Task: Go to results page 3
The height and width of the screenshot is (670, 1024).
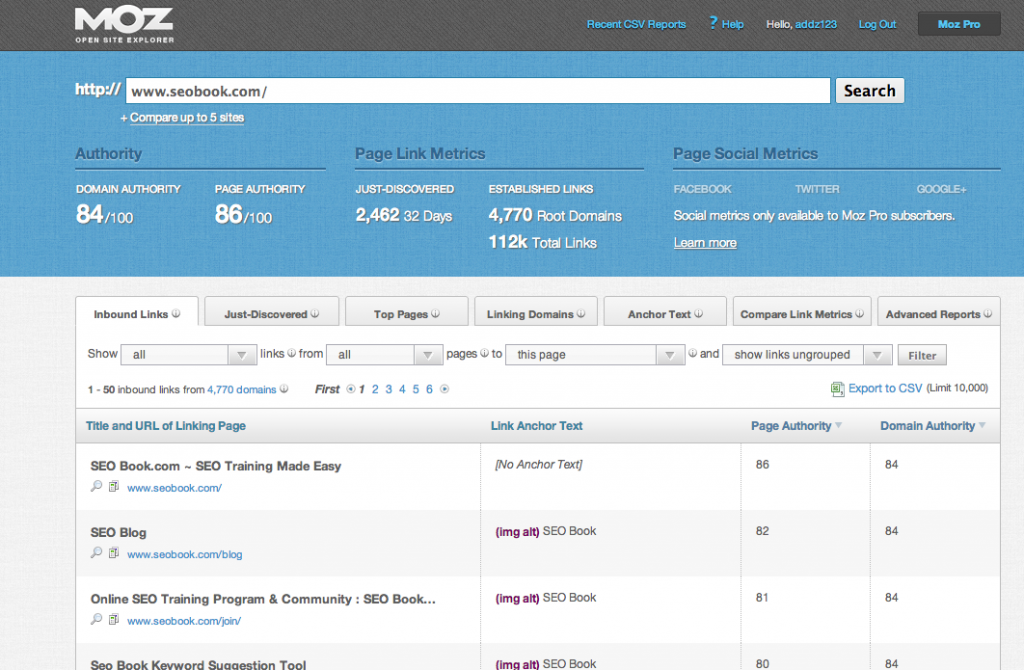Action: pos(389,389)
